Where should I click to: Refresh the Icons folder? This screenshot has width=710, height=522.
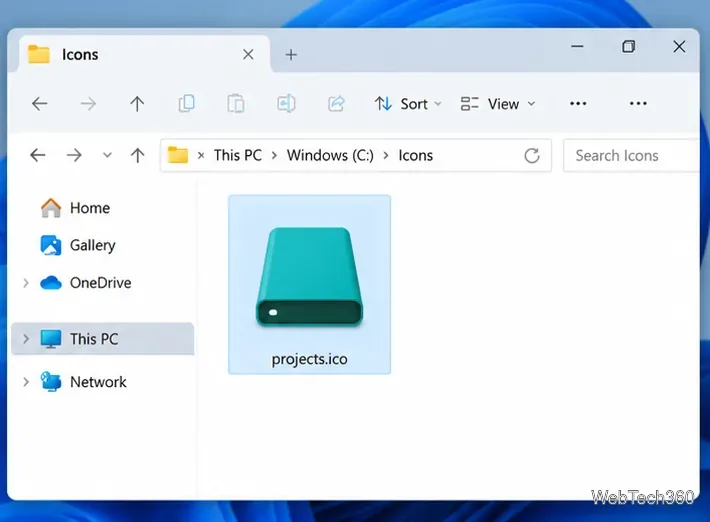(x=532, y=155)
